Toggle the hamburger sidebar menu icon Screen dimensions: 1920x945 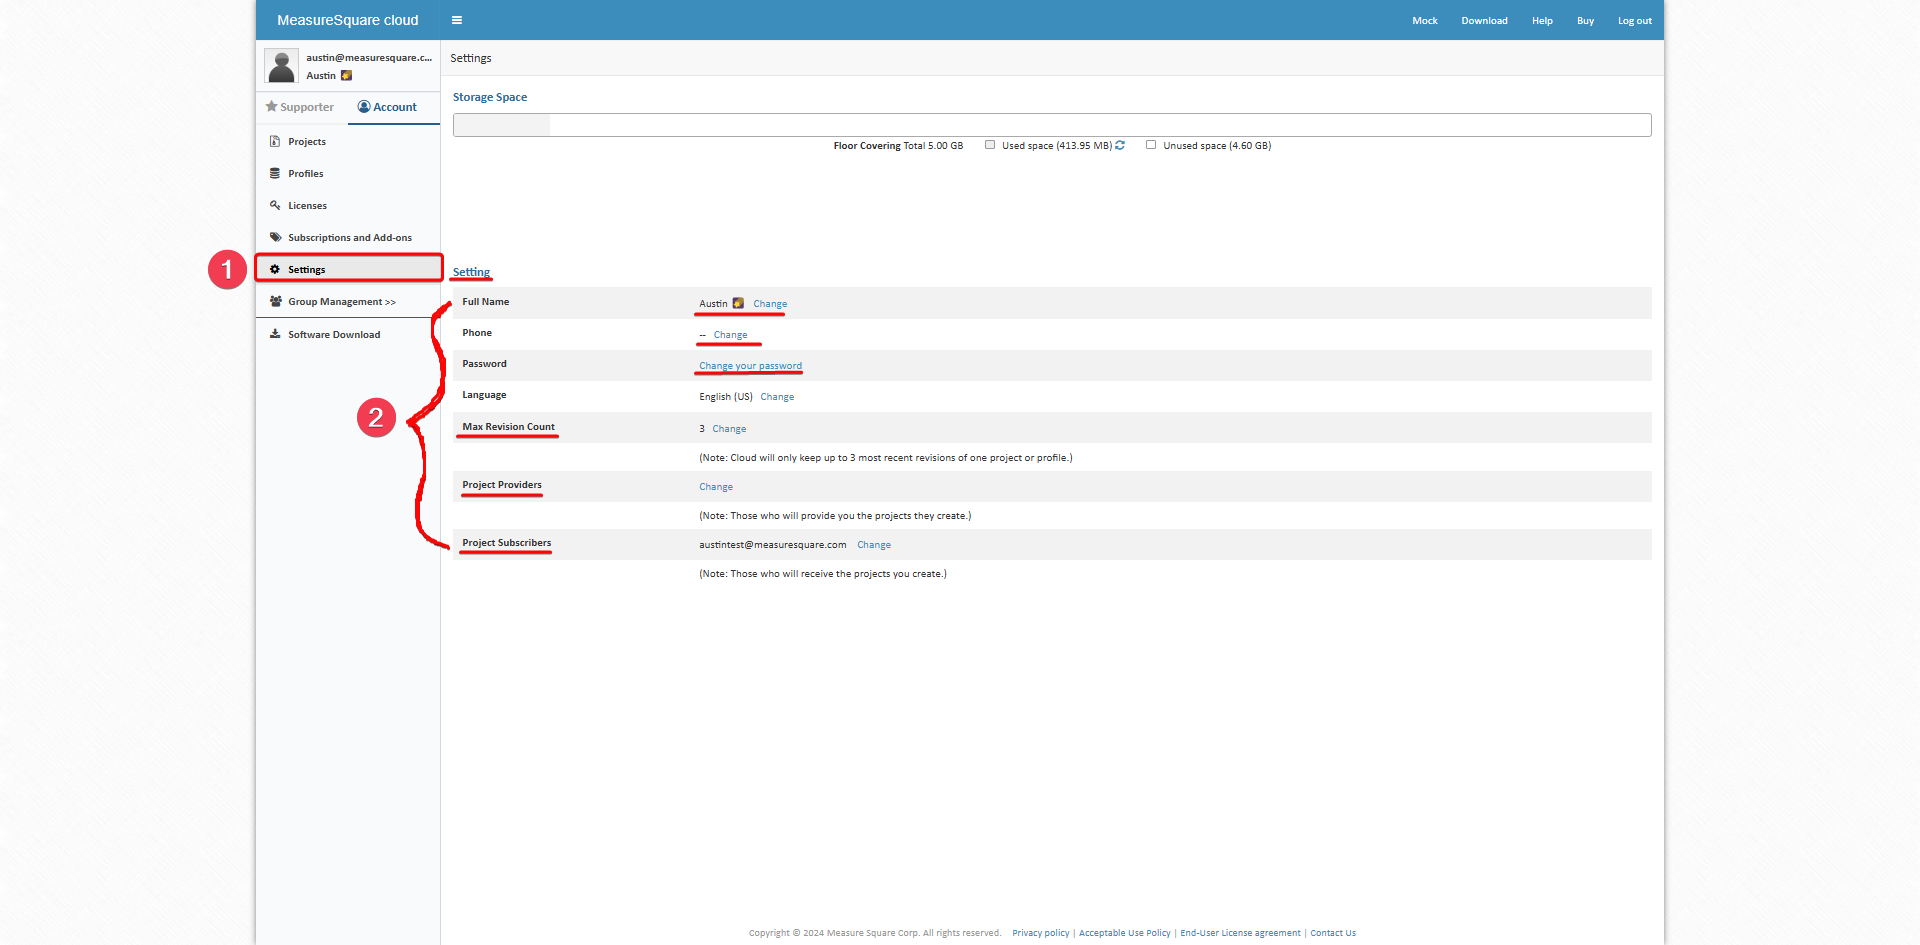[x=456, y=20]
